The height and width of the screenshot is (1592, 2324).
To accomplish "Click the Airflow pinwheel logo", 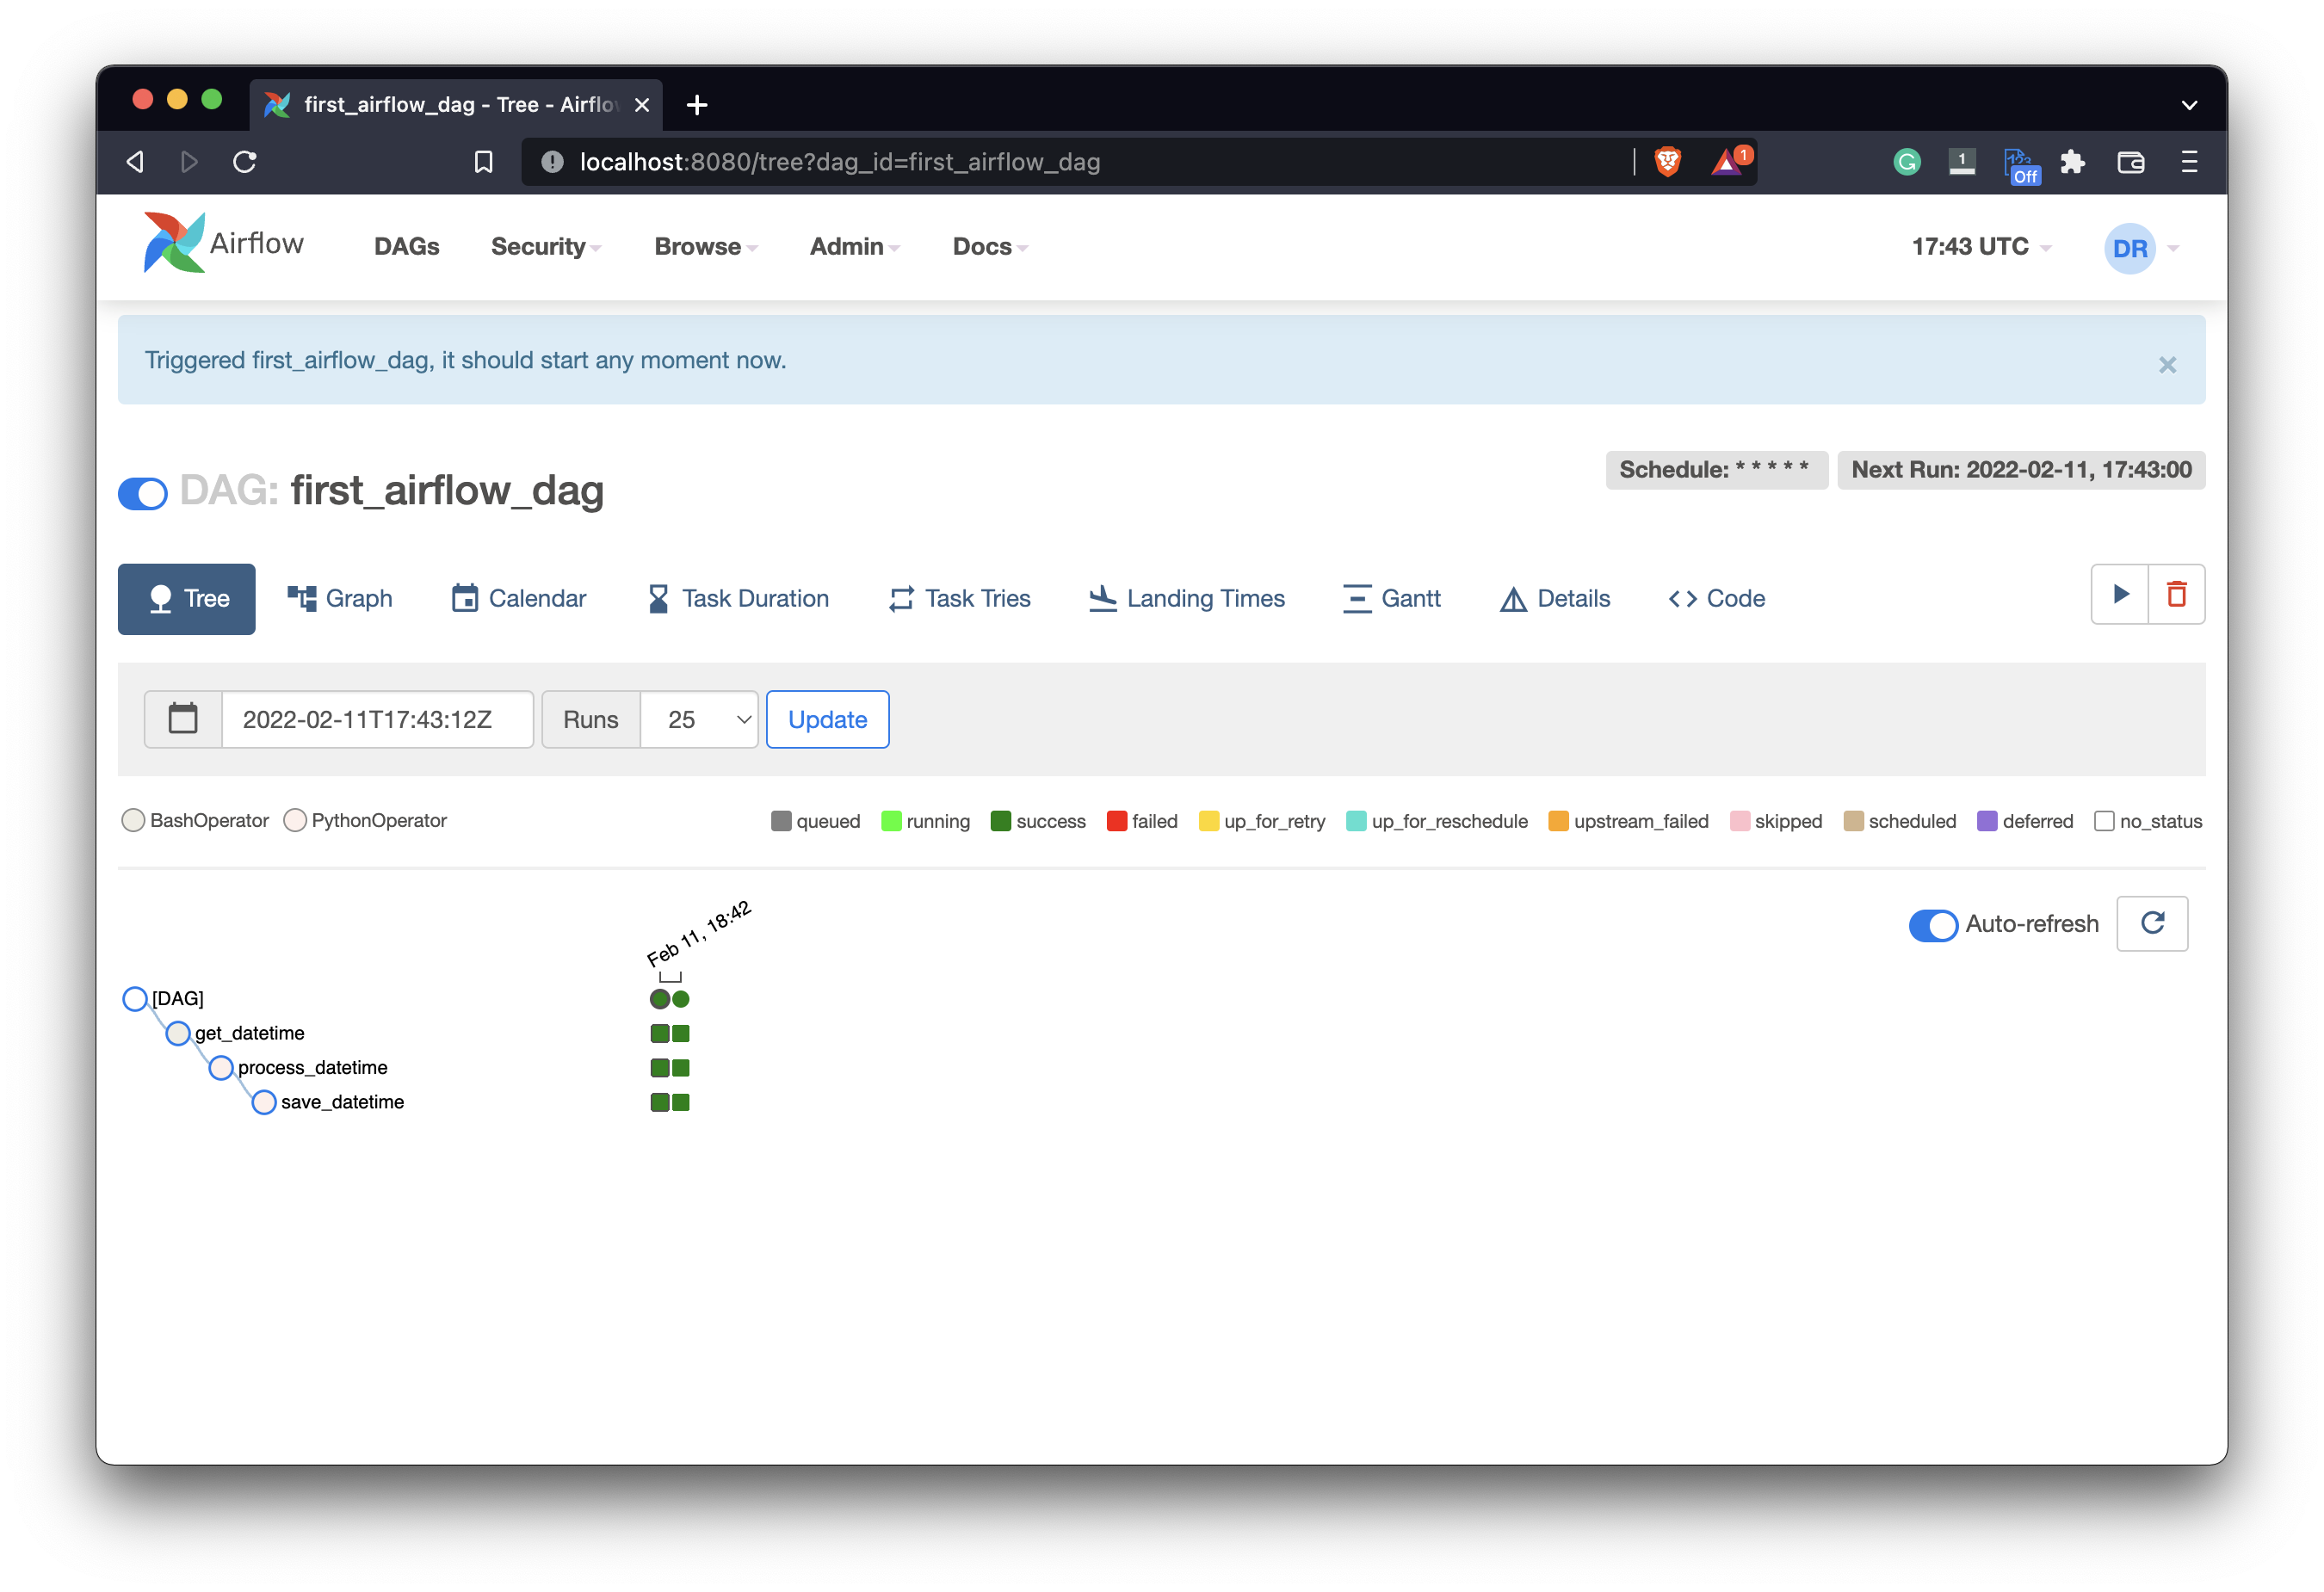I will (174, 243).
